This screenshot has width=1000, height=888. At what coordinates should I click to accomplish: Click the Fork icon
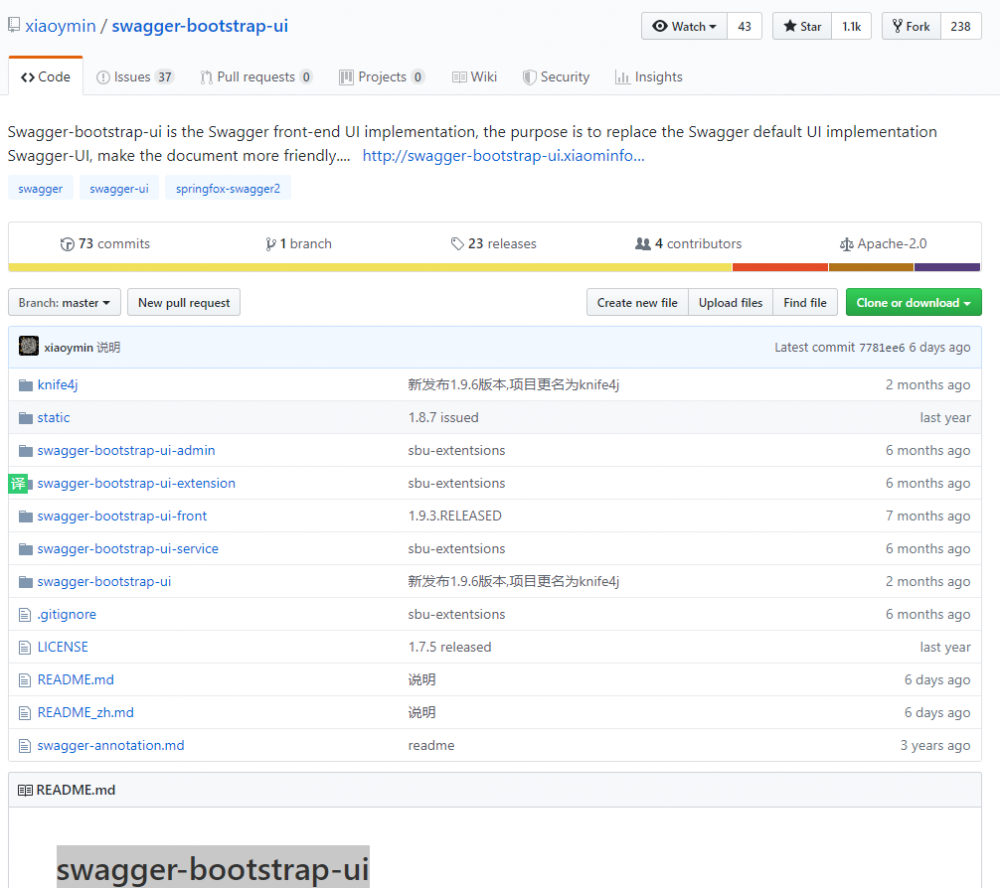897,26
